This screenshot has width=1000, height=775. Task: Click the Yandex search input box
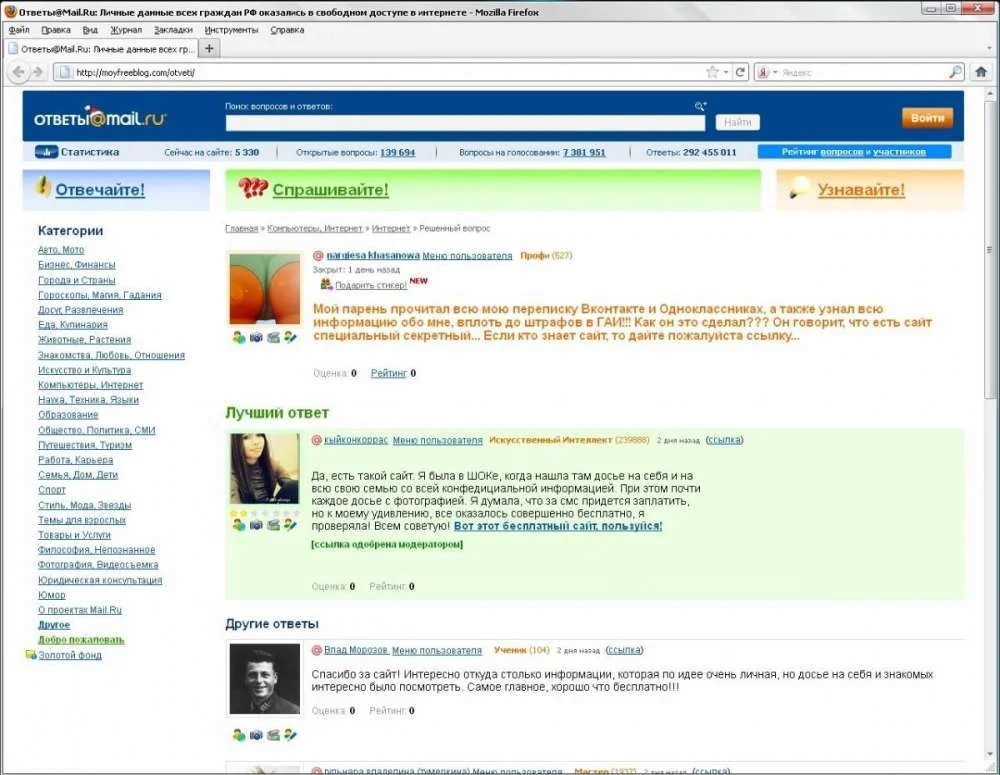pyautogui.click(x=864, y=72)
